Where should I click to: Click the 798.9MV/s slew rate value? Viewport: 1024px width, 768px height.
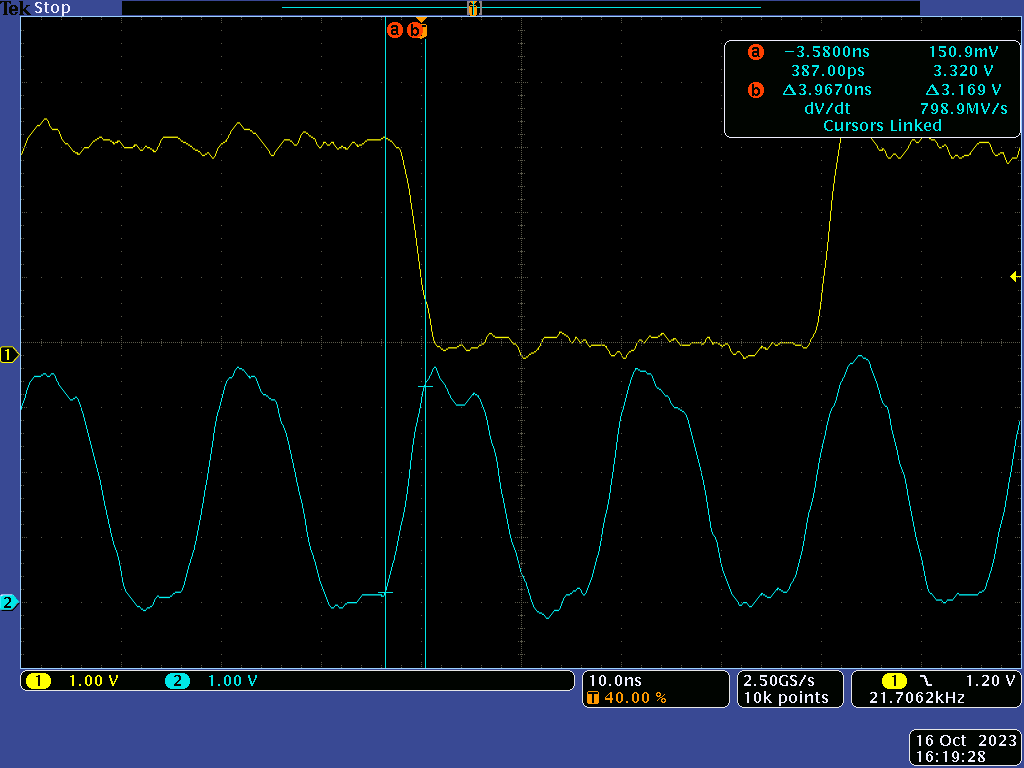(x=963, y=108)
